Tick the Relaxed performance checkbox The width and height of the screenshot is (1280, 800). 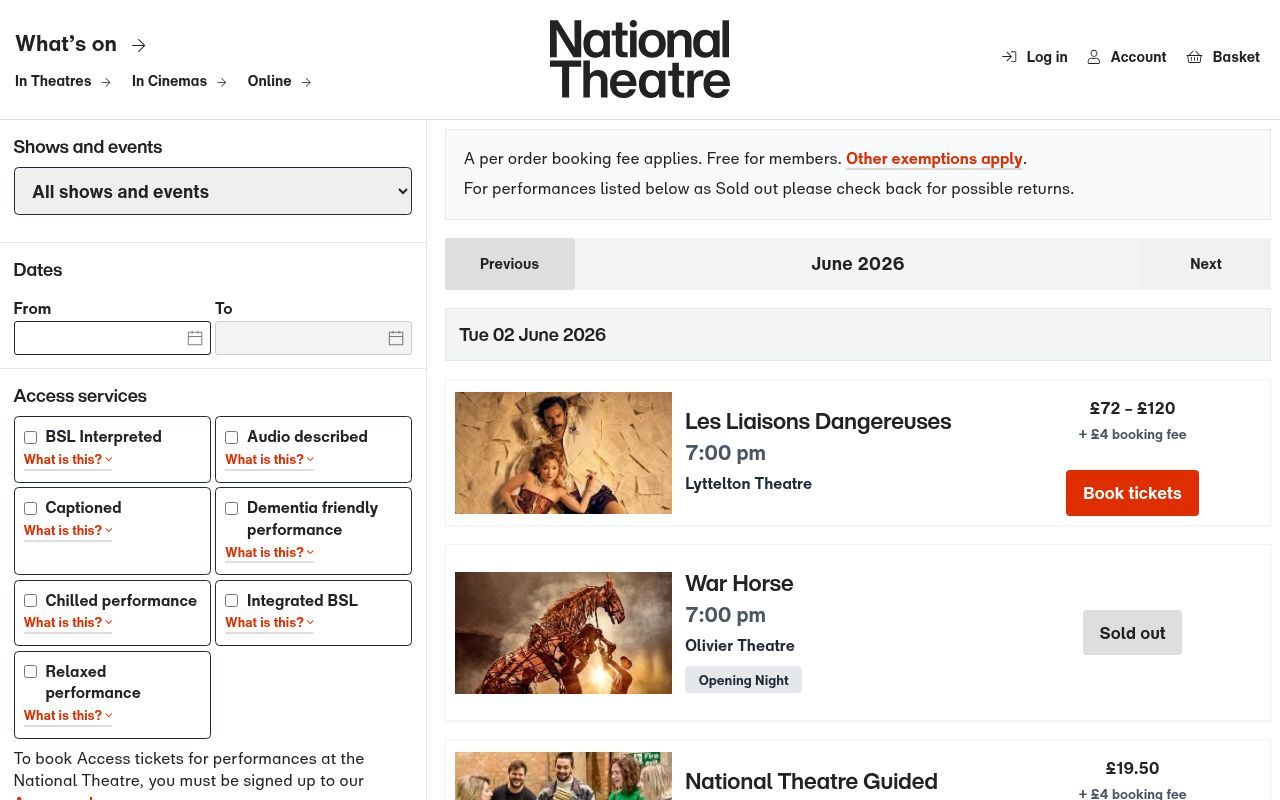click(30, 672)
